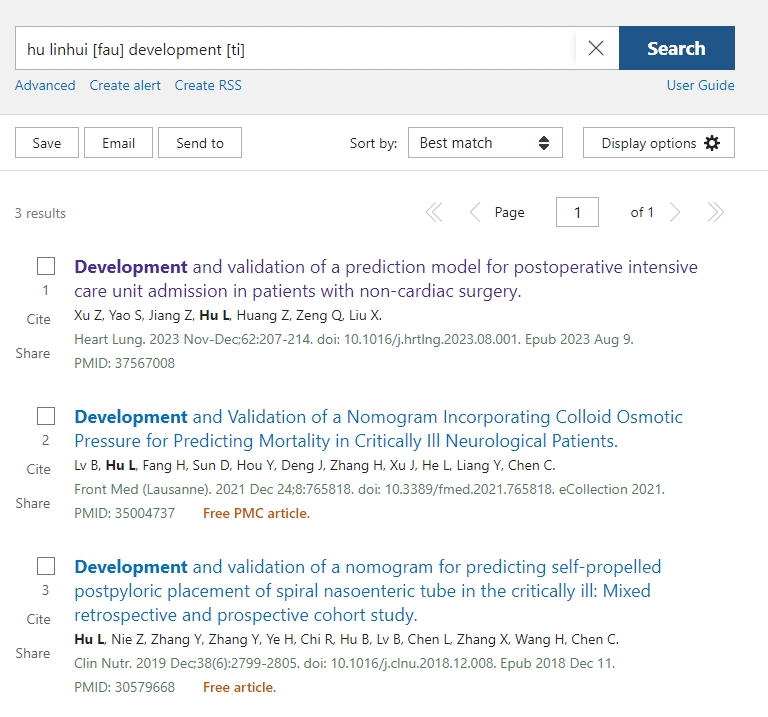Jump to last page double-arrow icon

[x=716, y=213]
